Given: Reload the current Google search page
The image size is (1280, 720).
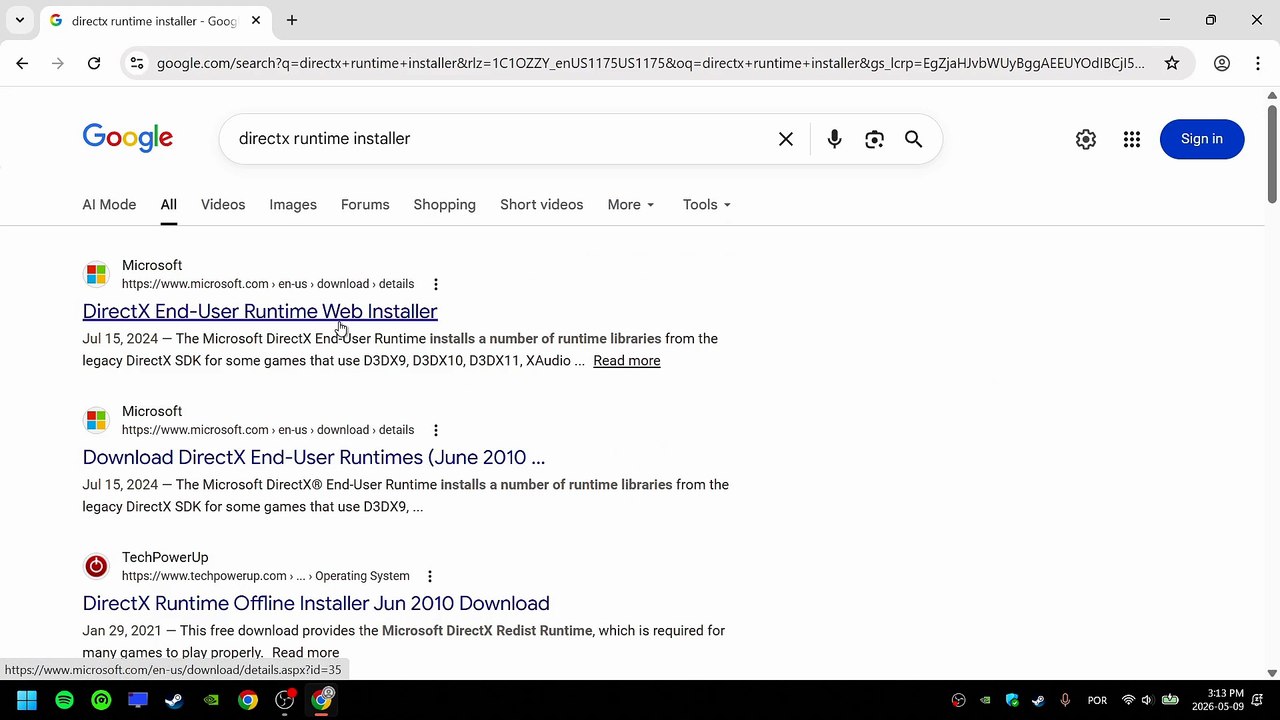Looking at the screenshot, I should (x=94, y=63).
